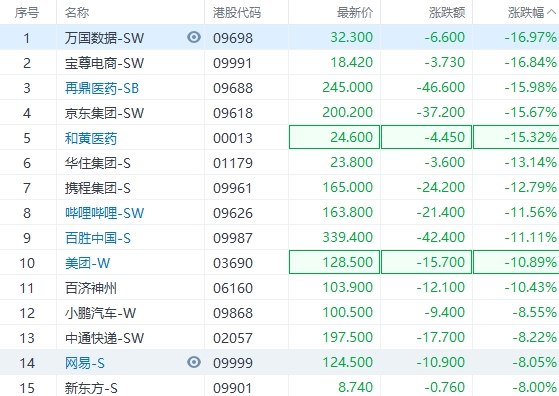
Task: Click stock code 09698
Action: click(233, 38)
